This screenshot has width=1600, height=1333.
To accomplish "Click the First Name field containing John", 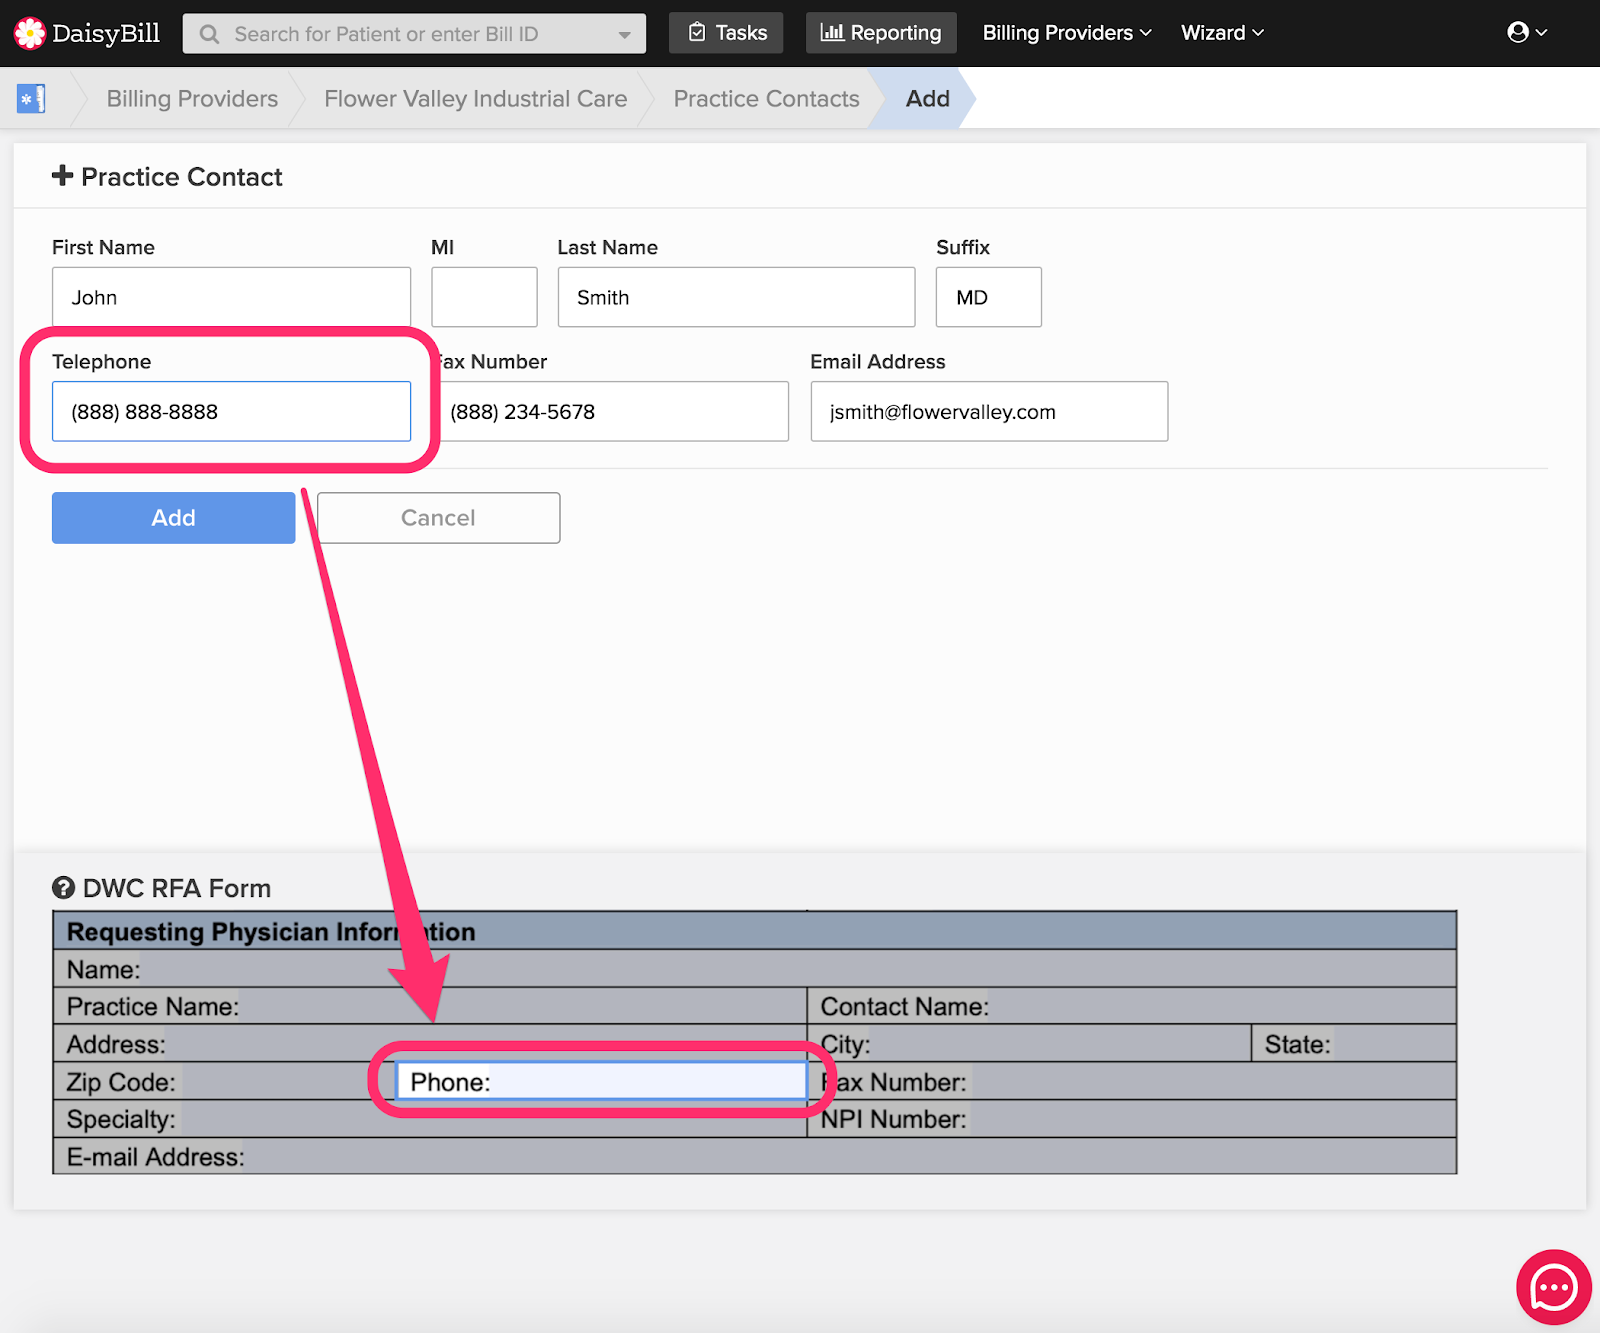I will (x=231, y=297).
